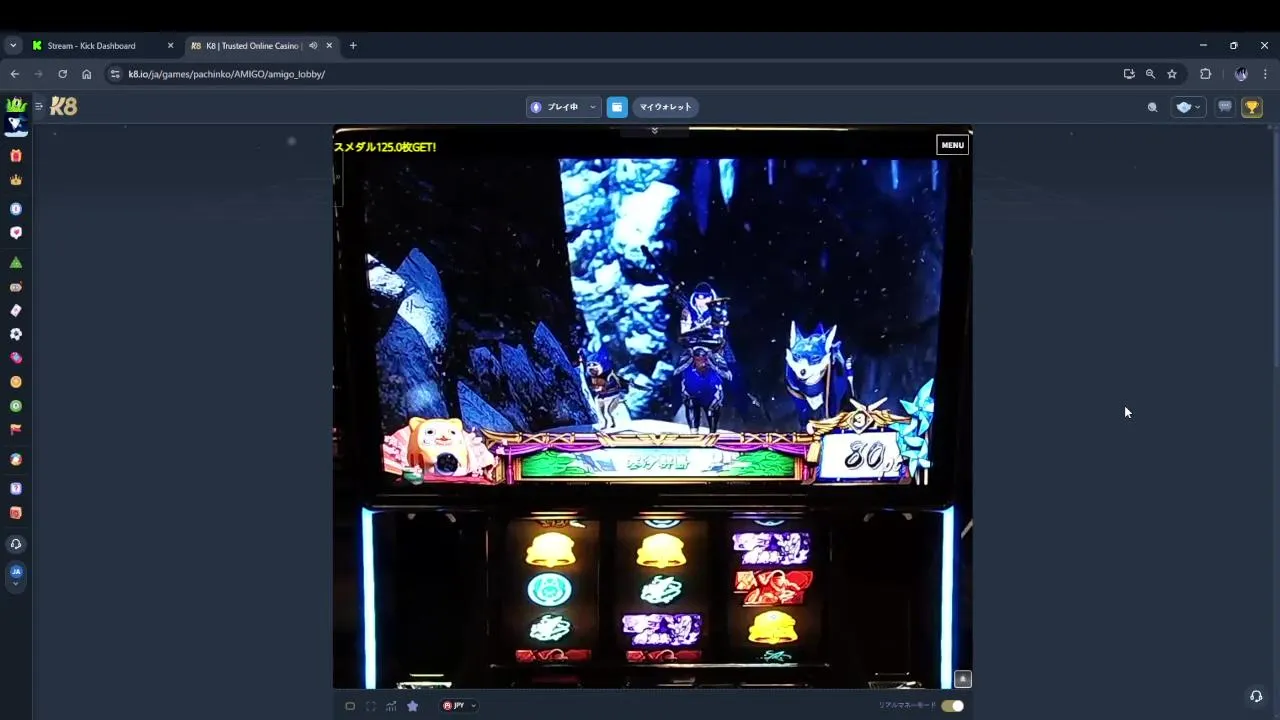Screen dimensions: 1280x720
Task: Open マイウォレット button
Action: 665,107
